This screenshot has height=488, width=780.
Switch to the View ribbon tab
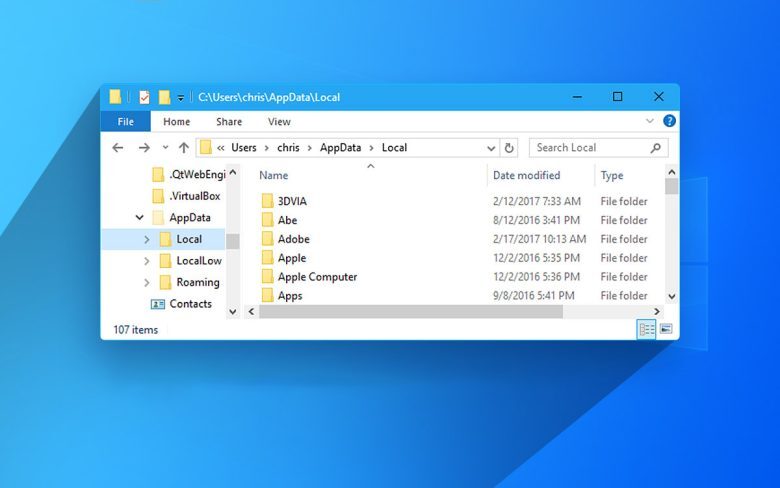point(279,122)
